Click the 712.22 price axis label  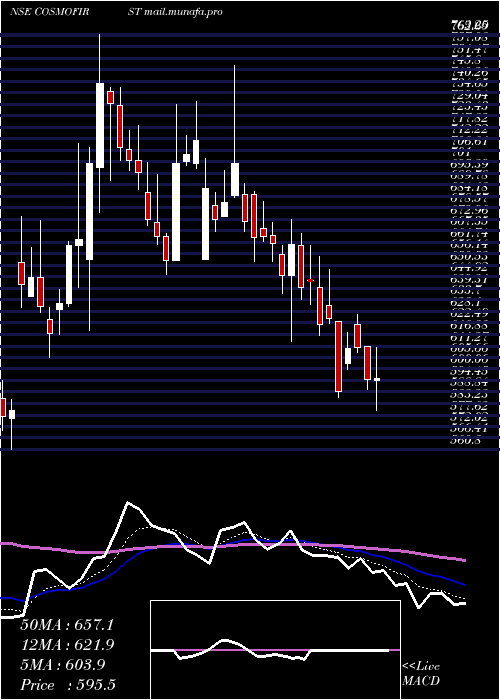pyautogui.click(x=470, y=129)
